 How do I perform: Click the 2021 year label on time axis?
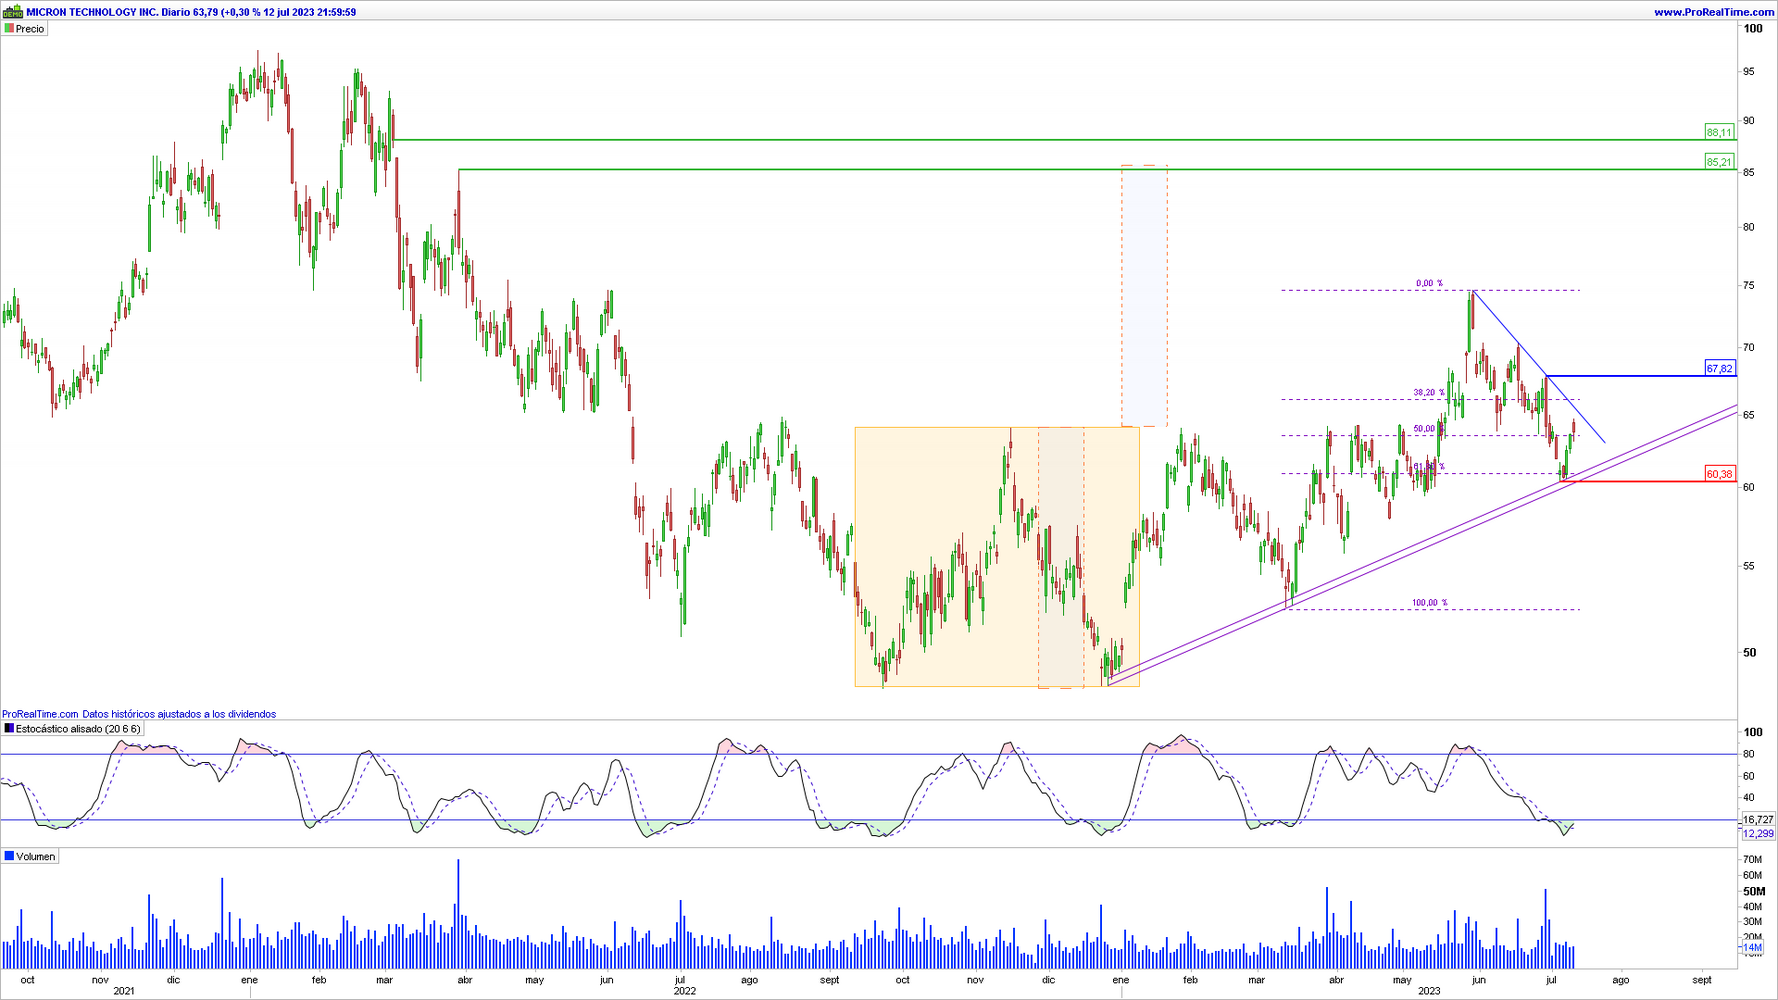point(124,991)
